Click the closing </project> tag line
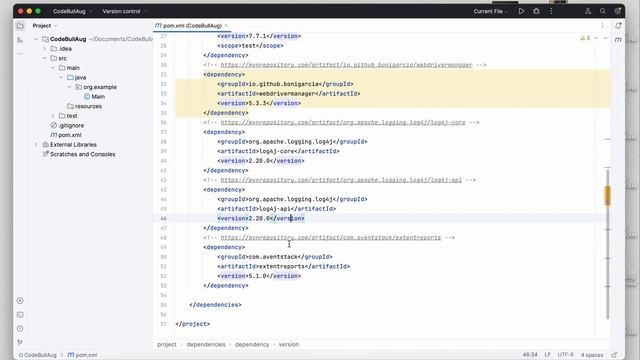Screen dimensions: 640x360 click(x=193, y=324)
